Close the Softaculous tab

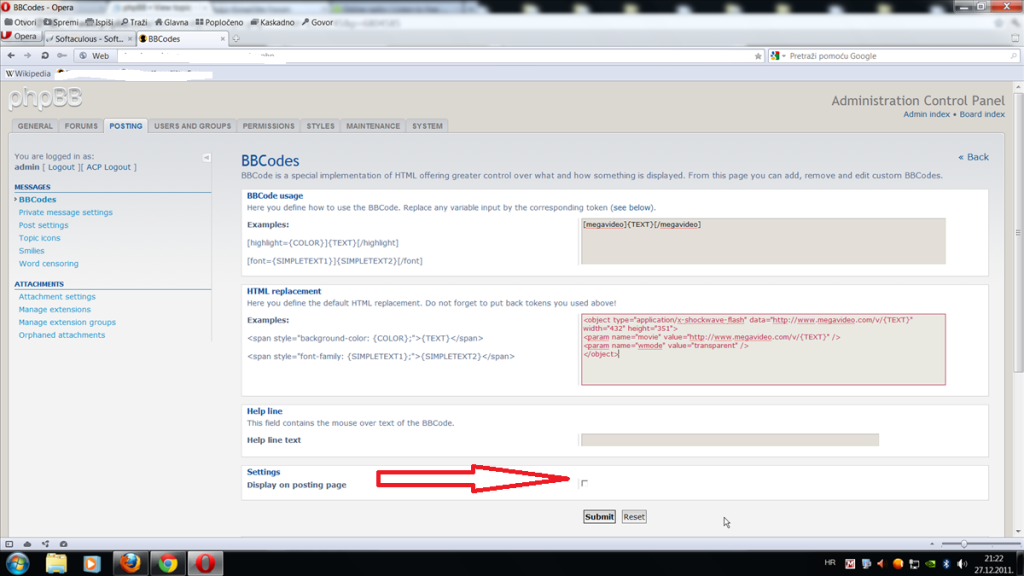coord(129,39)
